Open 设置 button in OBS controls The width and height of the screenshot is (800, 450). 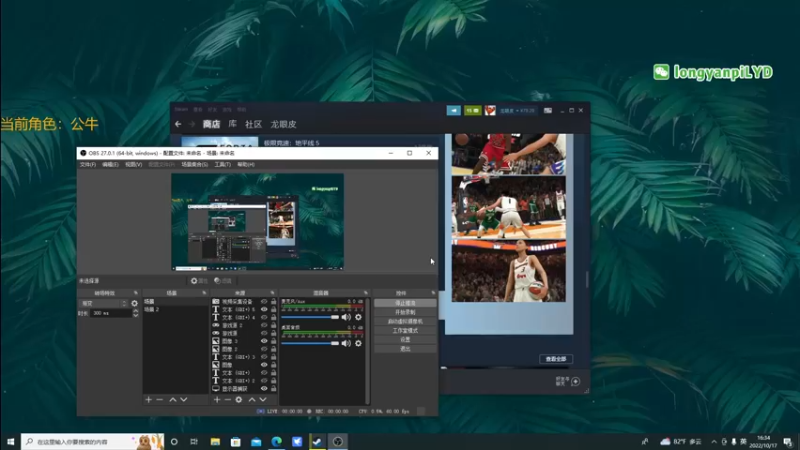[x=405, y=340]
